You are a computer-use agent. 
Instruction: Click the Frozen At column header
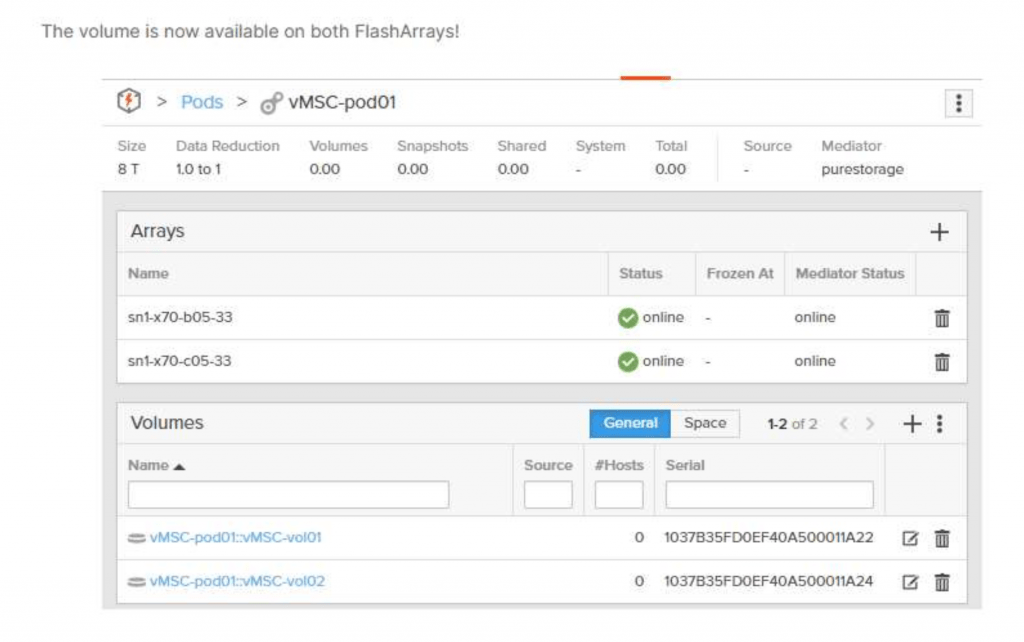point(740,274)
